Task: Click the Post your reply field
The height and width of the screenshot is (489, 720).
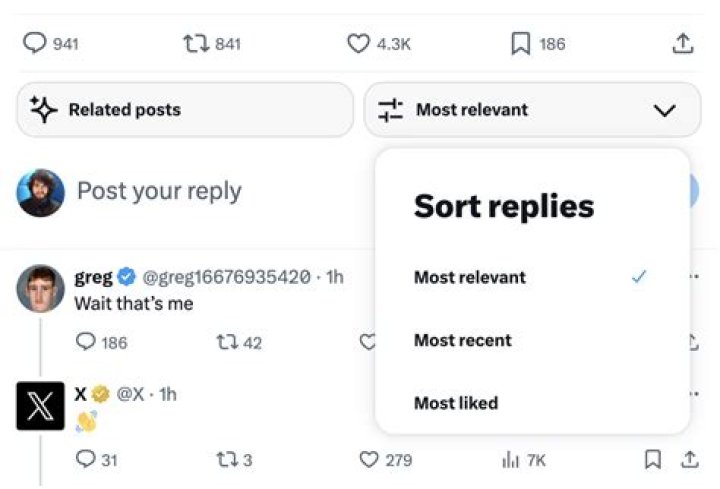Action: tap(160, 191)
